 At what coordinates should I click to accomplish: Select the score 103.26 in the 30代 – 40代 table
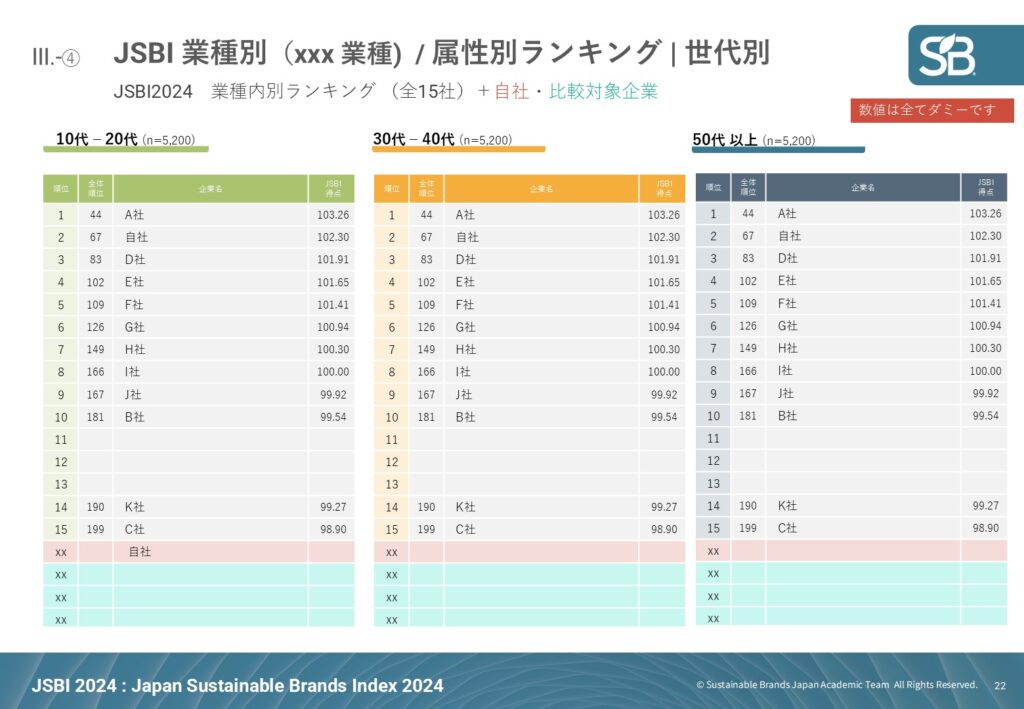coord(664,215)
